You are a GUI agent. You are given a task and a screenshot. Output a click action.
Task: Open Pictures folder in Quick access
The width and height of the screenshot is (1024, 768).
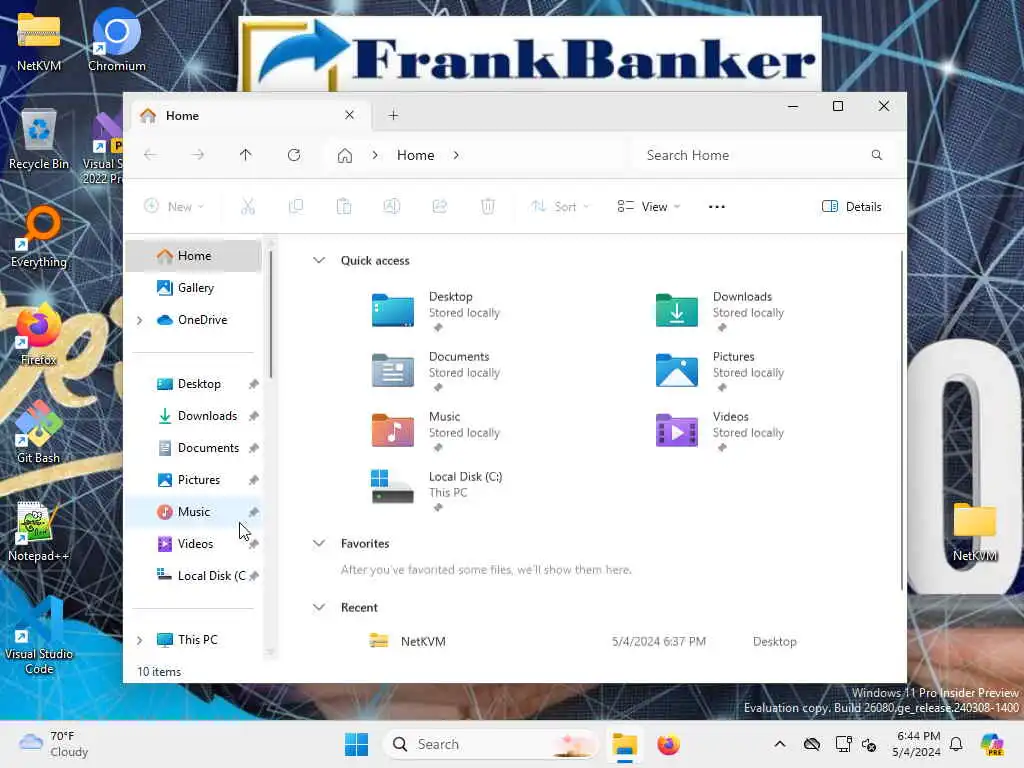720,371
